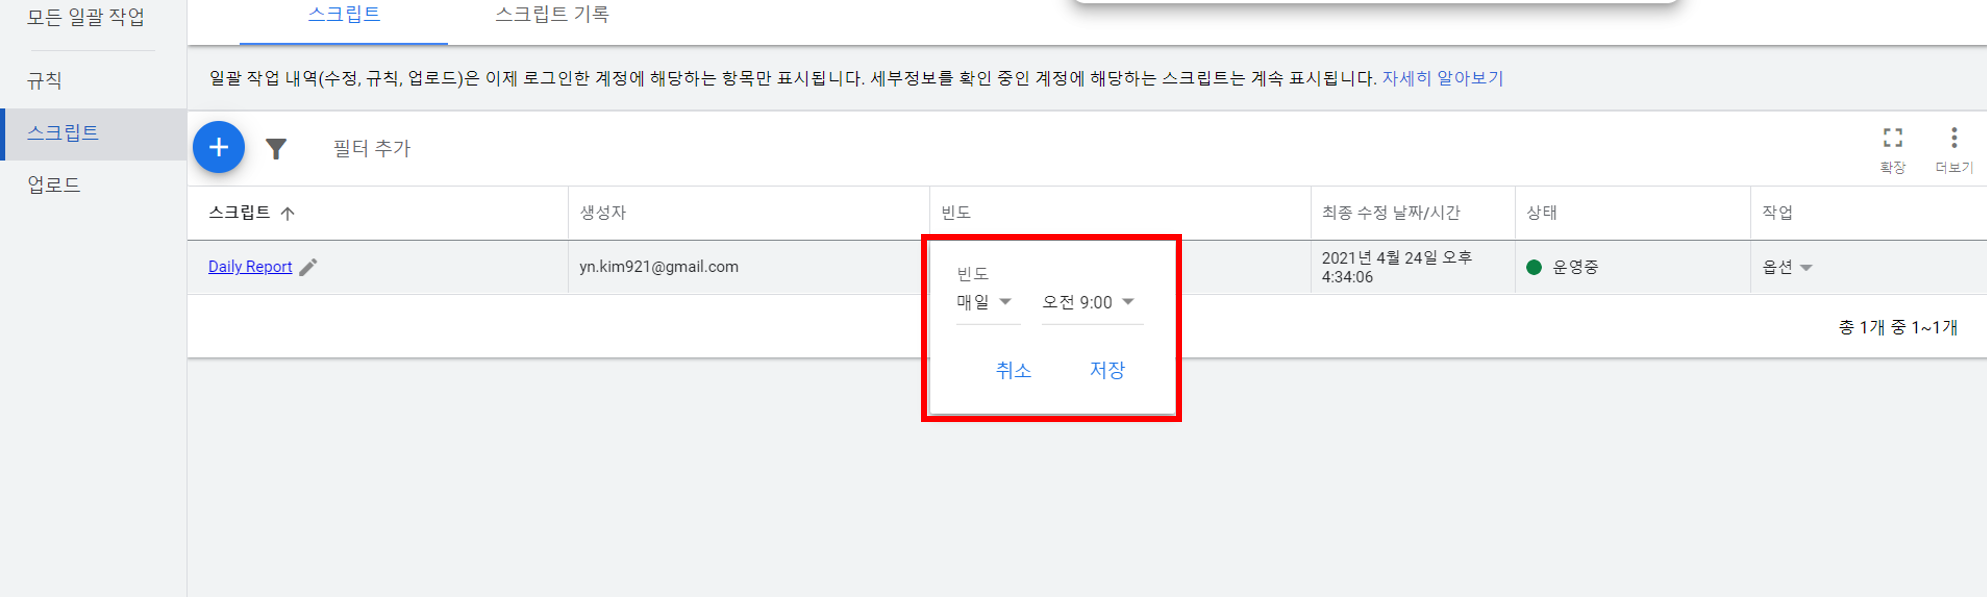The width and height of the screenshot is (1987, 597).
Task: Open the Daily Report script link
Action: (x=250, y=267)
